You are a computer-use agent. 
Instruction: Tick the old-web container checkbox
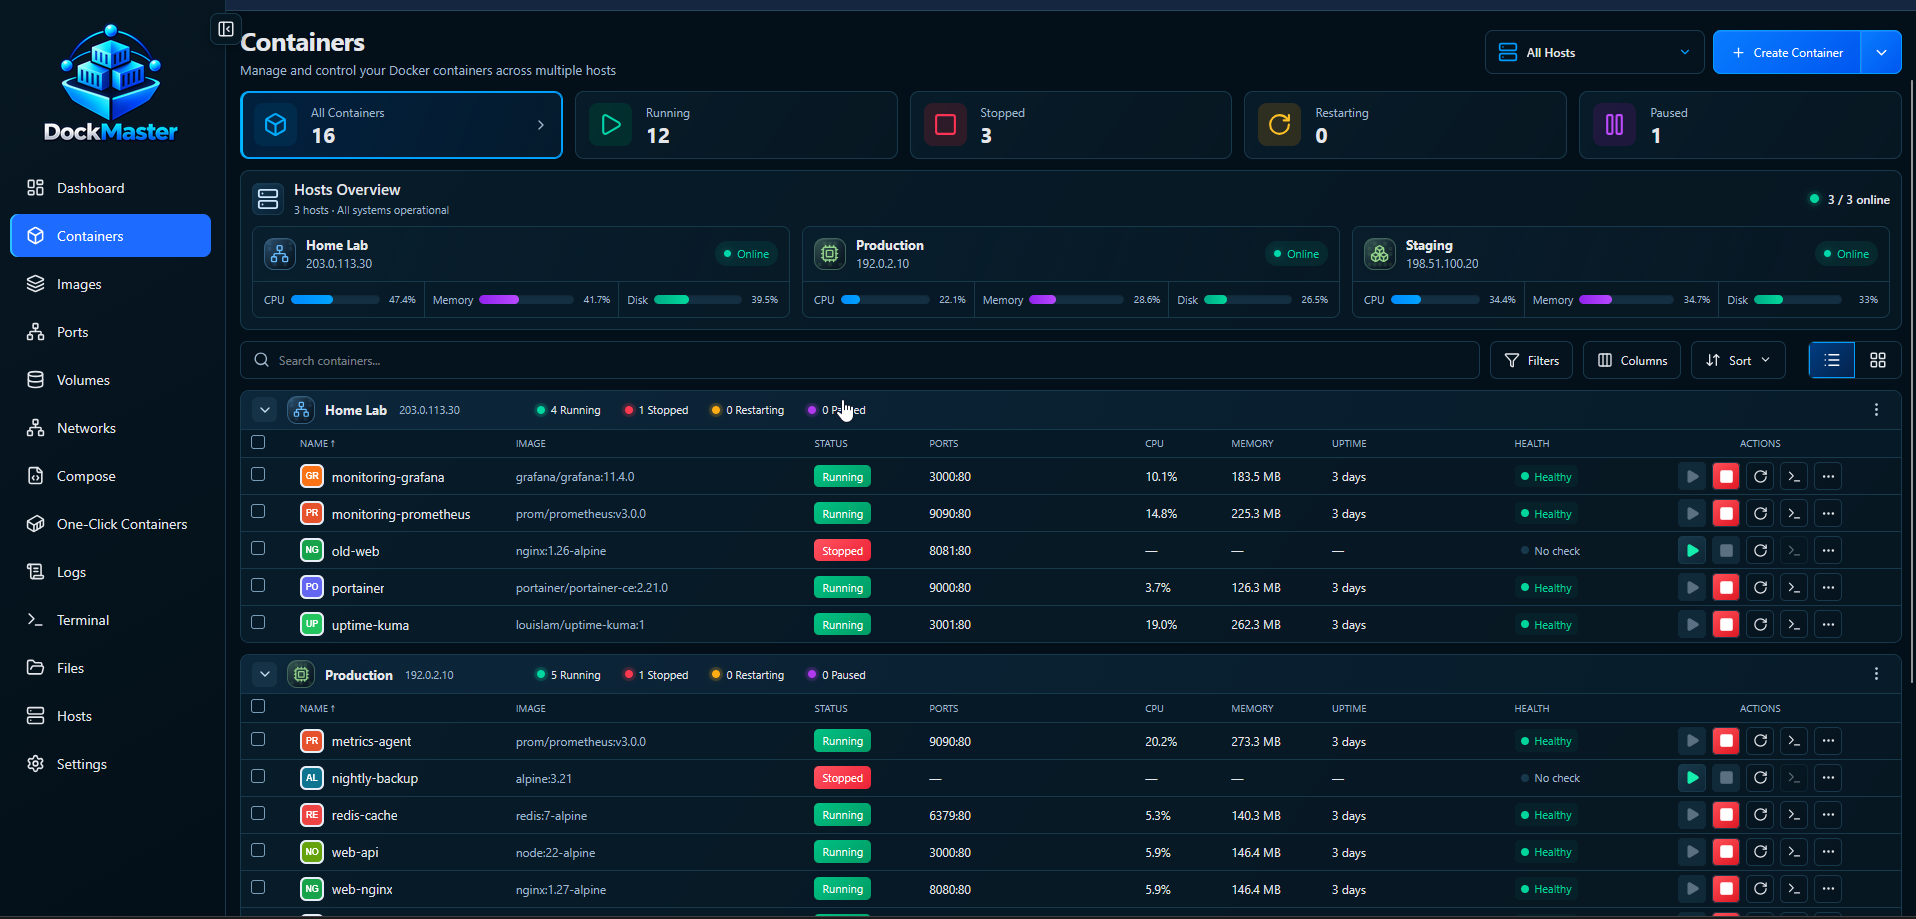point(258,549)
